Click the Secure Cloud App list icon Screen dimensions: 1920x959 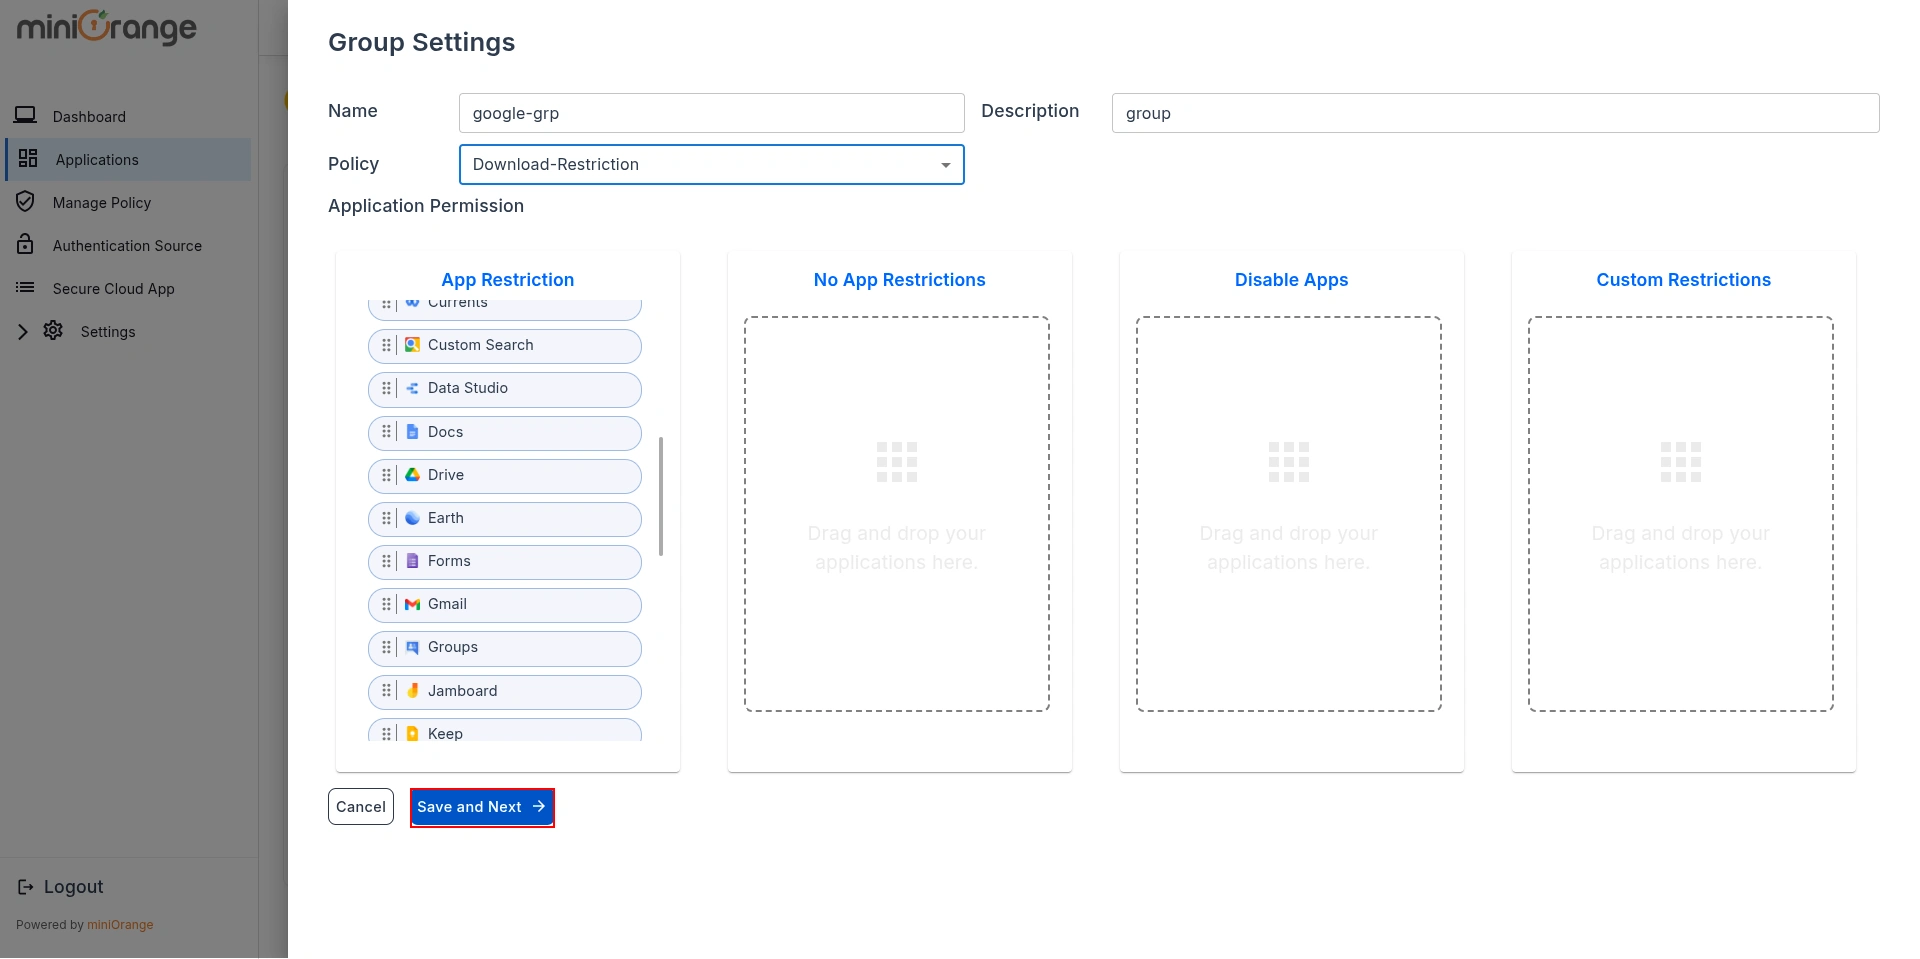[25, 287]
